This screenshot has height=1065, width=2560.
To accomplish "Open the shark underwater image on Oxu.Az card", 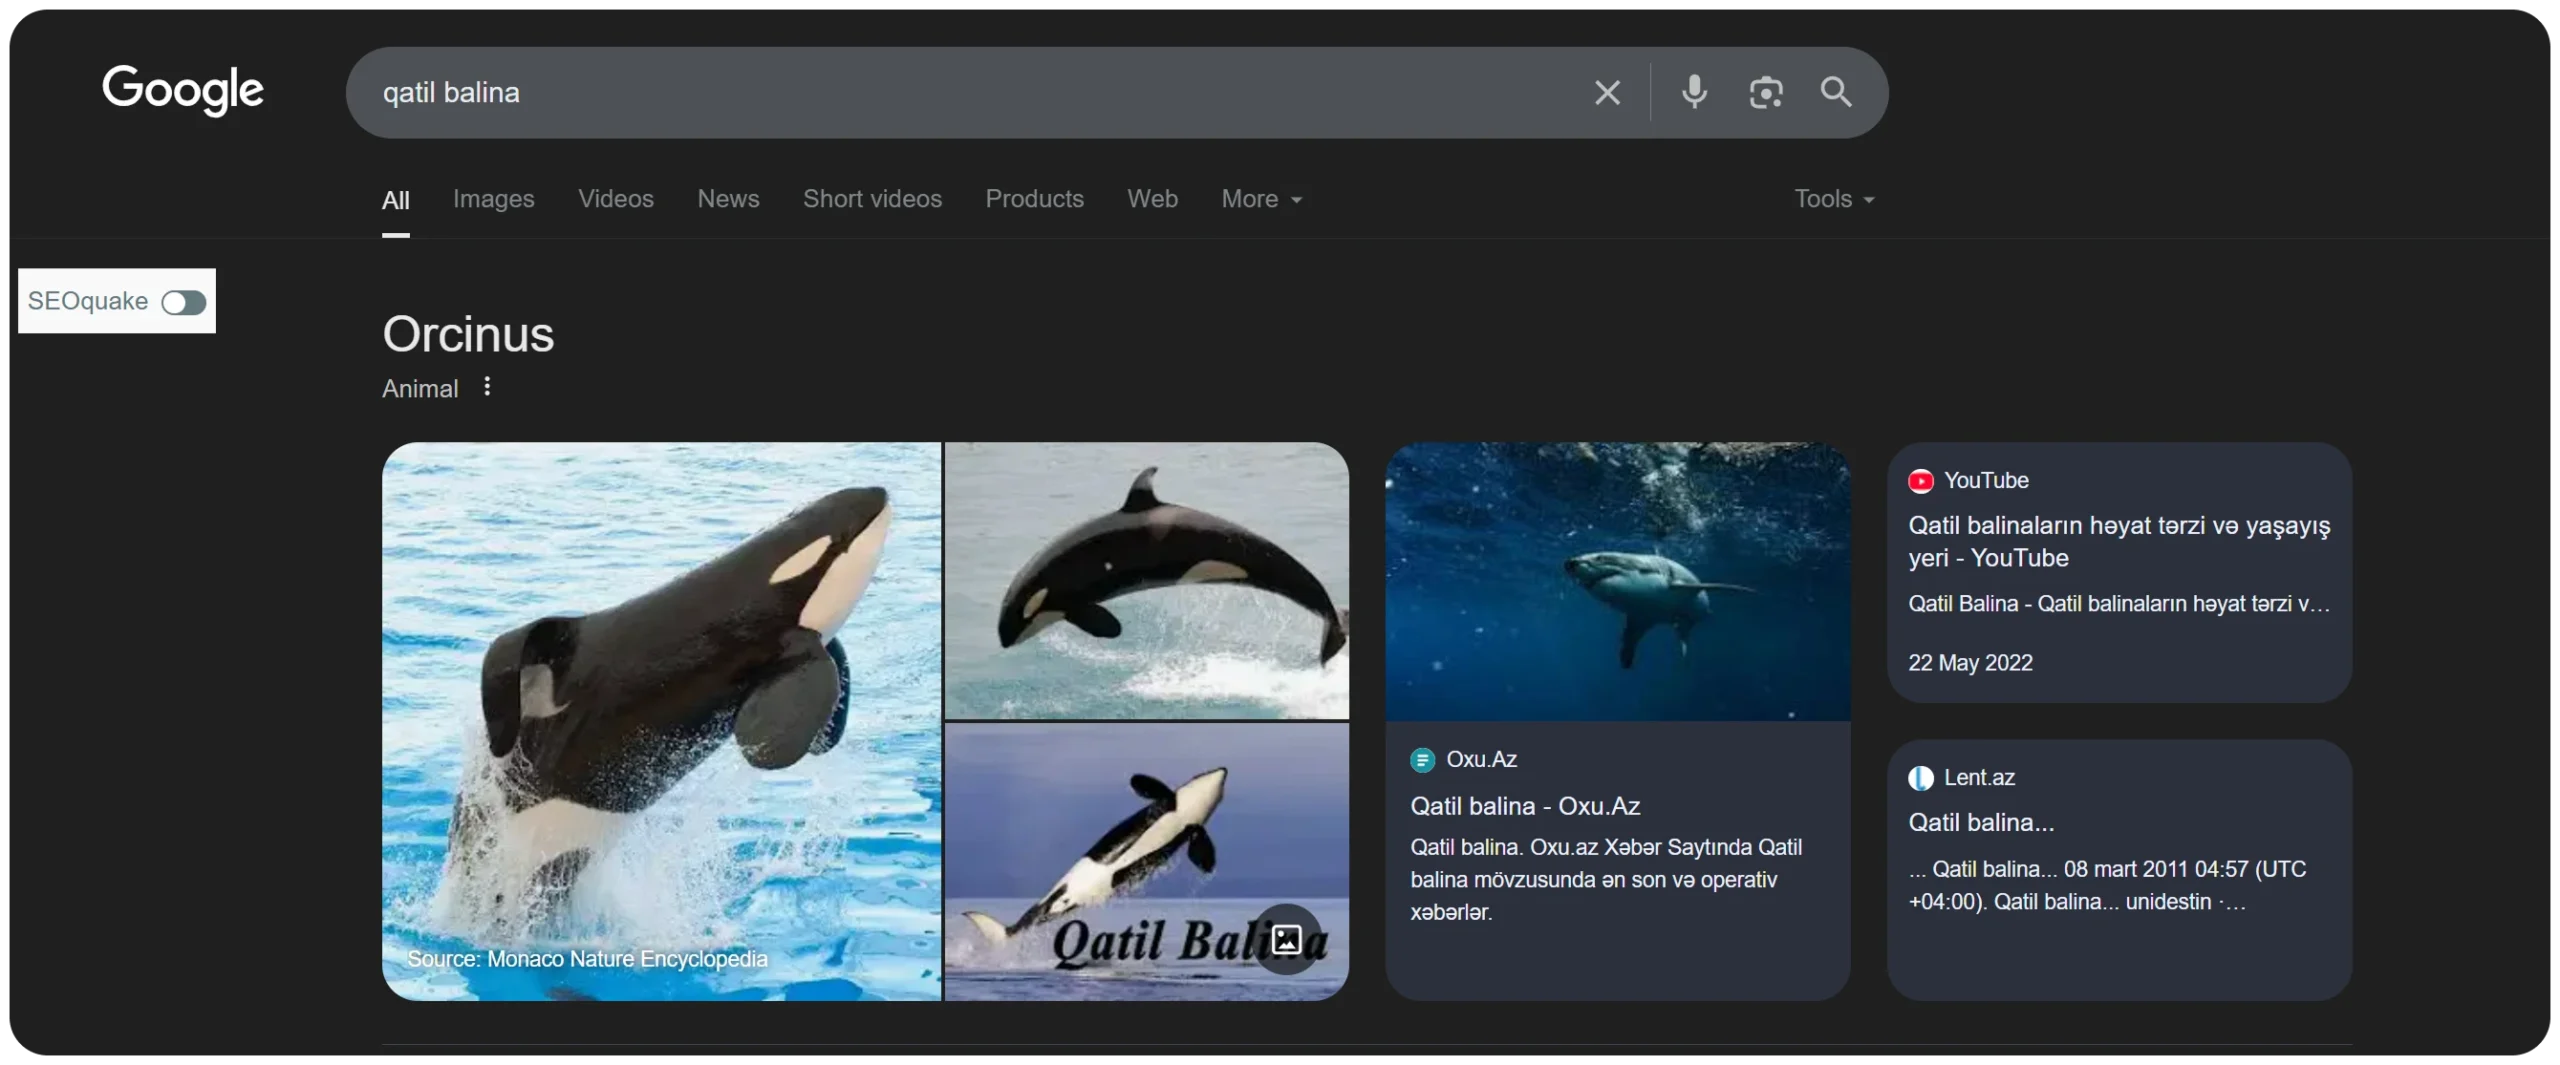I will (x=1617, y=581).
